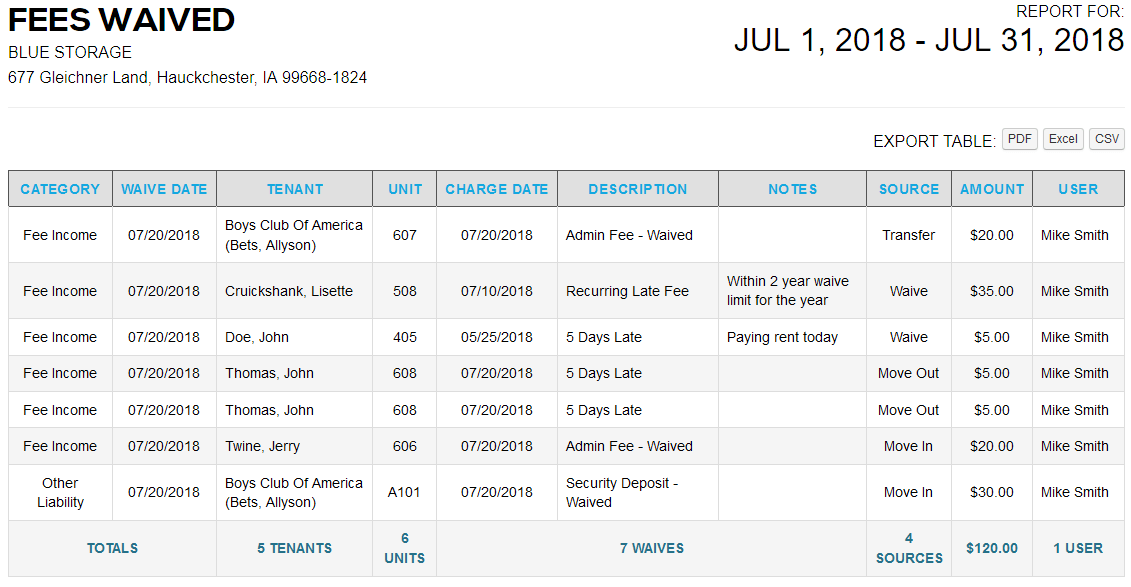Click the $120.00 totals amount
This screenshot has height=587, width=1131.
tap(991, 548)
